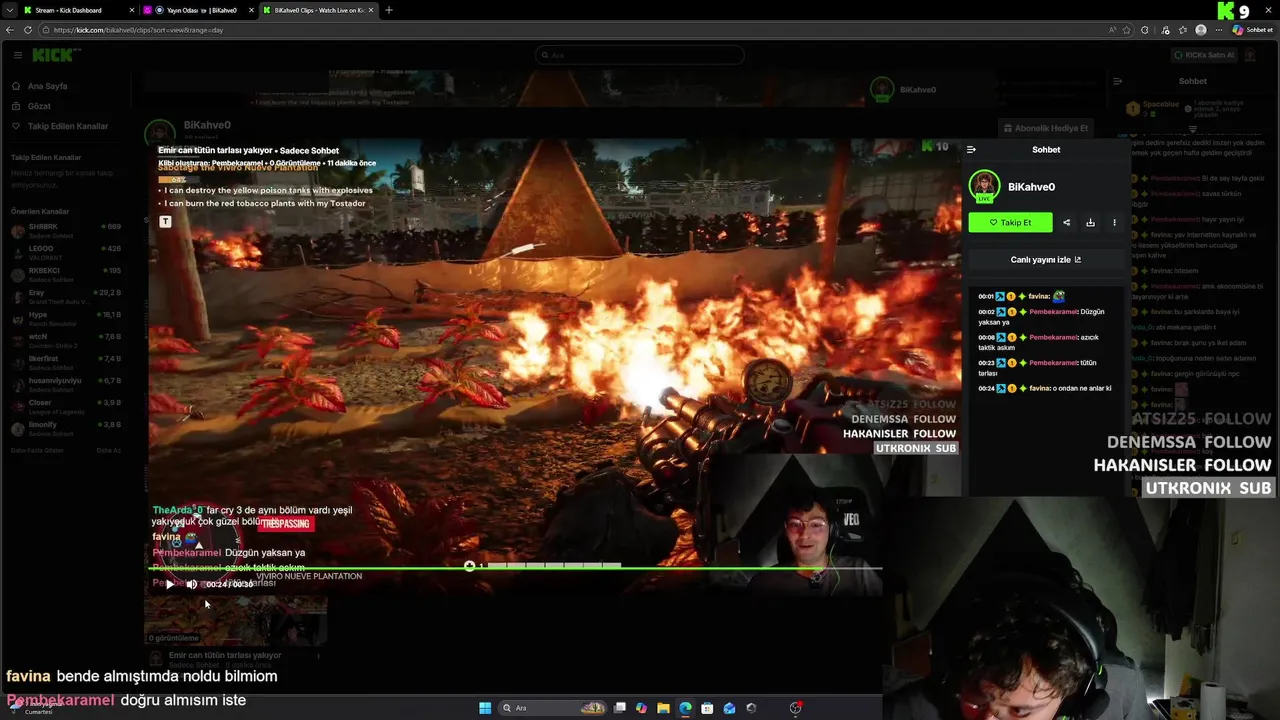Viewport: 1280px width, 720px height.
Task: Open the Edge Sohbet et Copilot button
Action: tap(1254, 30)
